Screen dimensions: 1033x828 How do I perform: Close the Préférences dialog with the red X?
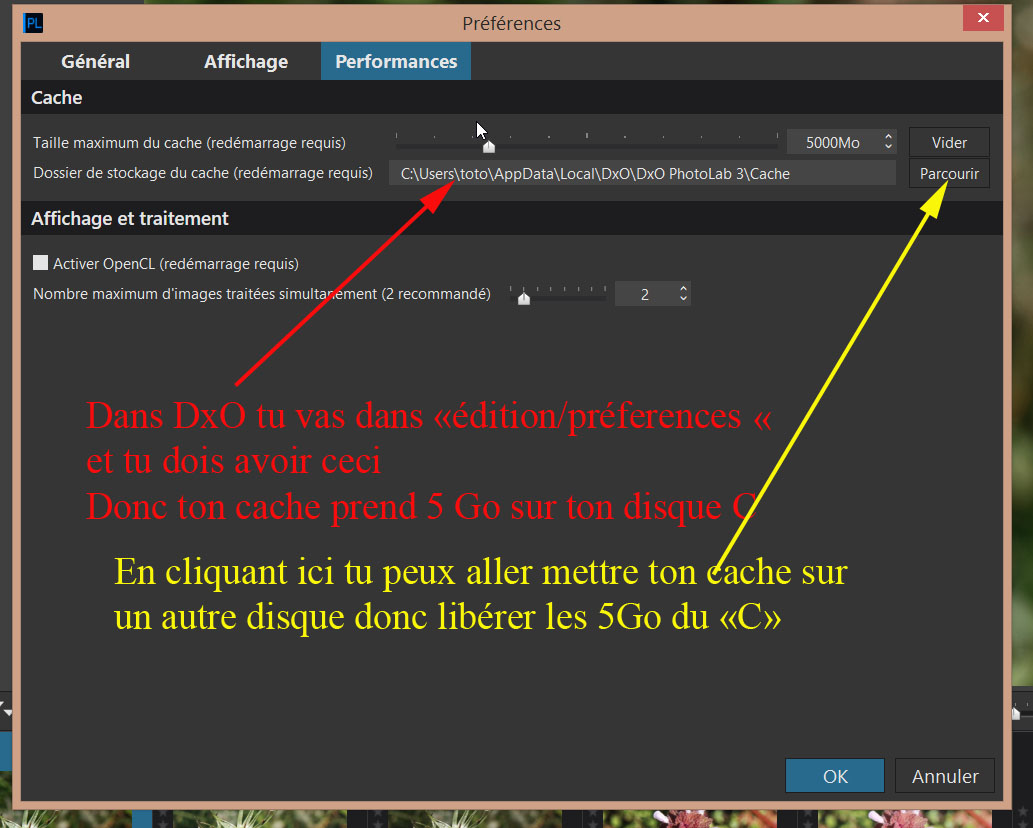pos(982,17)
